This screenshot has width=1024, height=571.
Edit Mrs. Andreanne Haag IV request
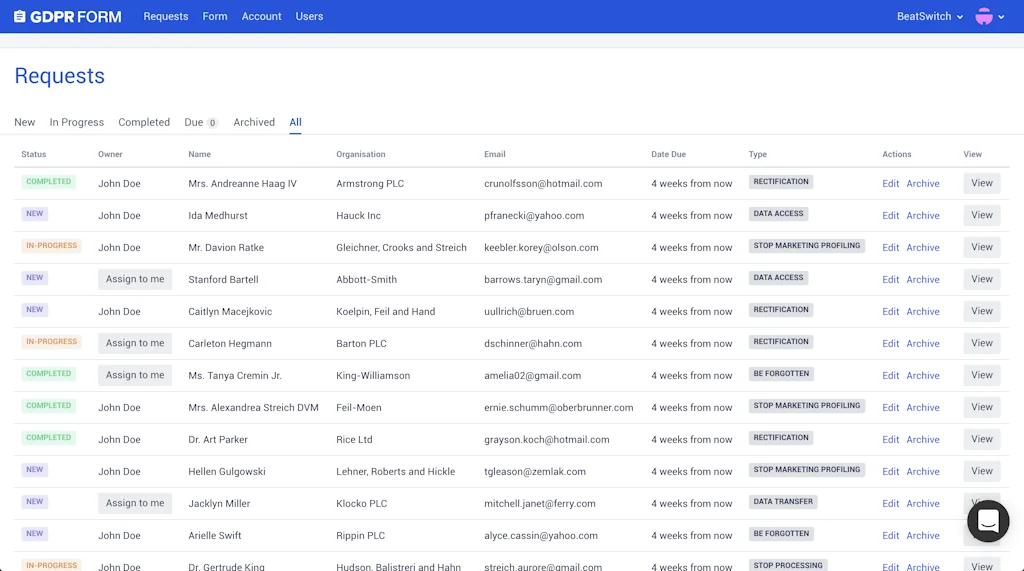(890, 184)
